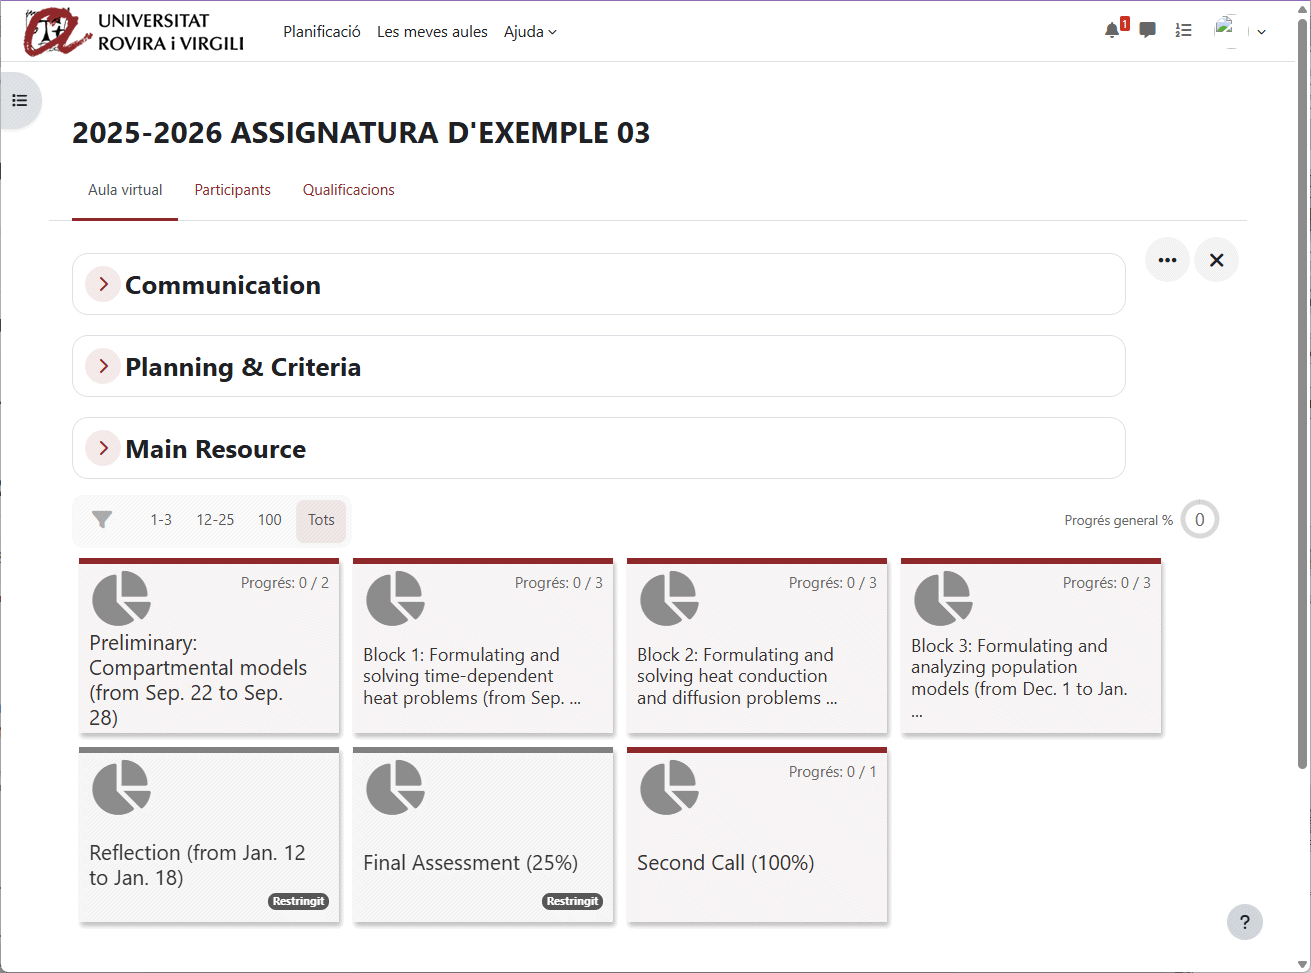Image resolution: width=1311 pixels, height=973 pixels.
Task: Click the three-dots options button
Action: tap(1167, 260)
